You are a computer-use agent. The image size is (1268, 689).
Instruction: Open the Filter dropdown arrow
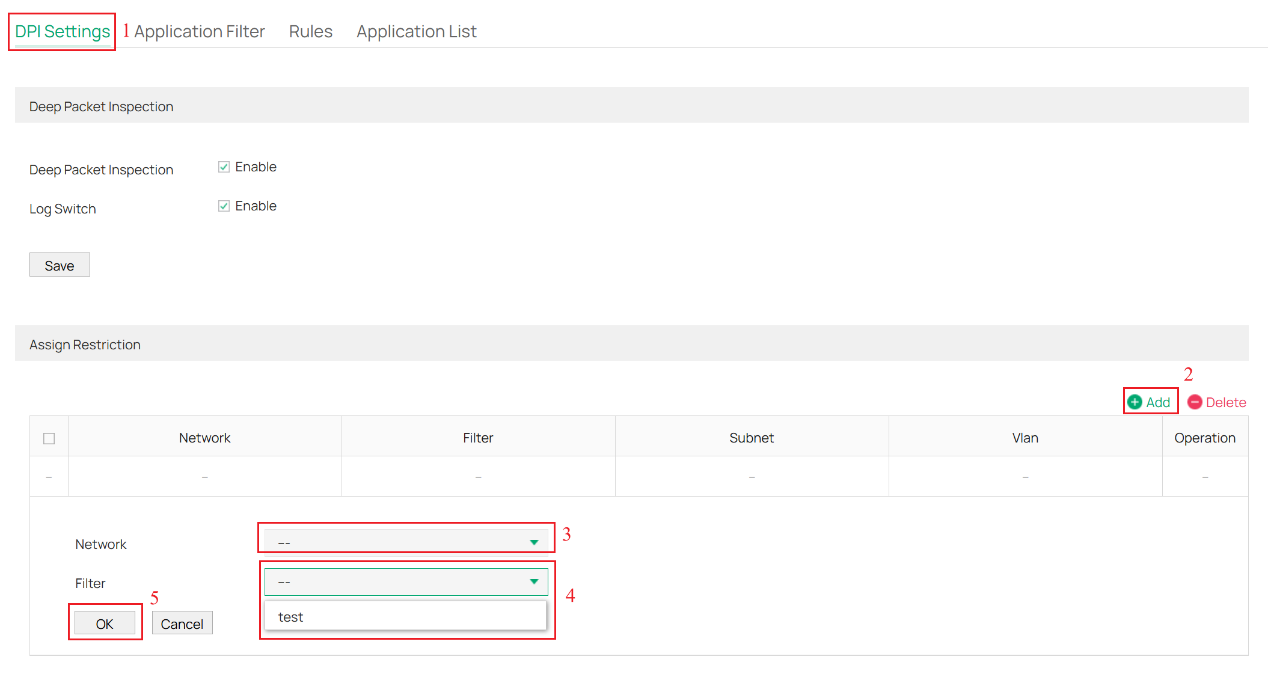(x=532, y=581)
